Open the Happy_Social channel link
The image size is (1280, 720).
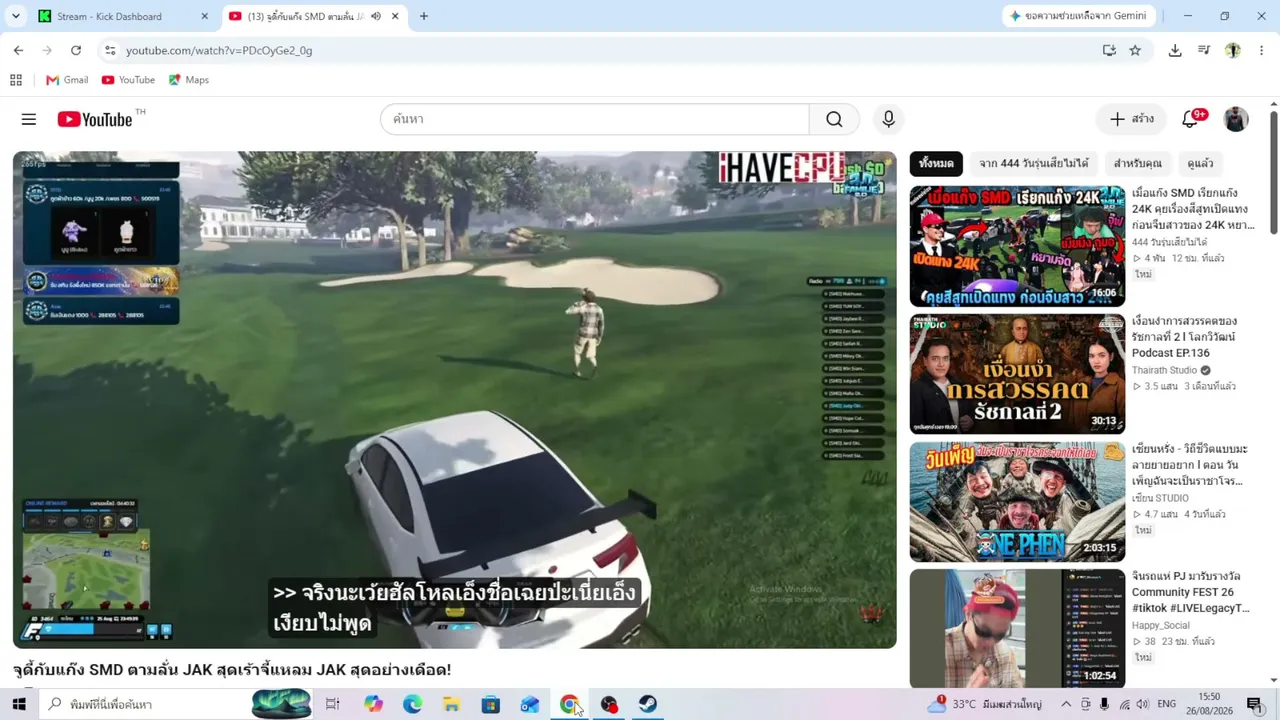click(x=1160, y=625)
